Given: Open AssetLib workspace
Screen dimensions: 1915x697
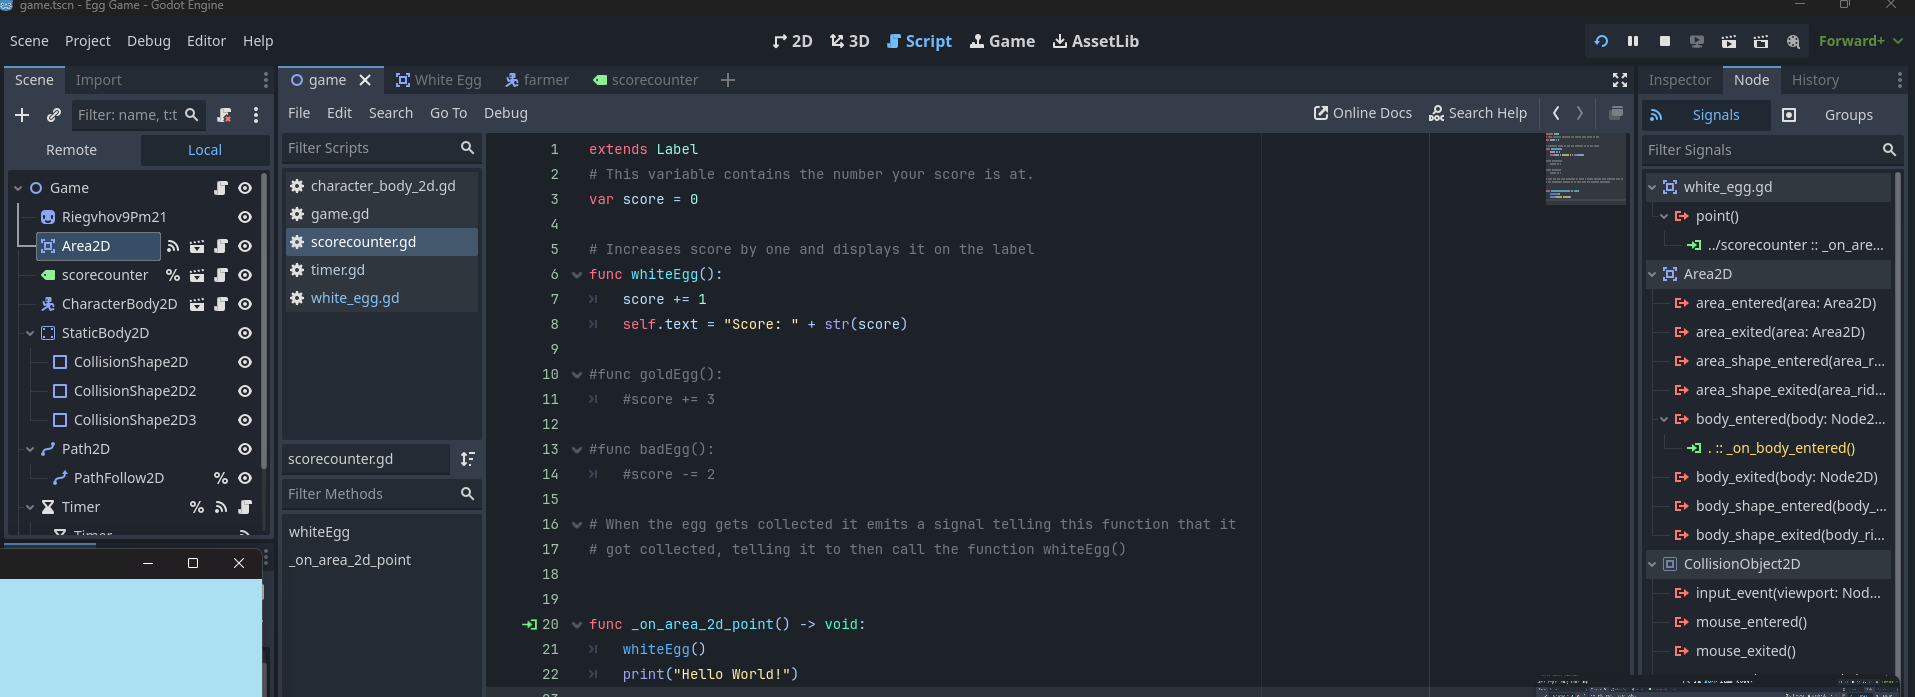Looking at the screenshot, I should point(1095,41).
